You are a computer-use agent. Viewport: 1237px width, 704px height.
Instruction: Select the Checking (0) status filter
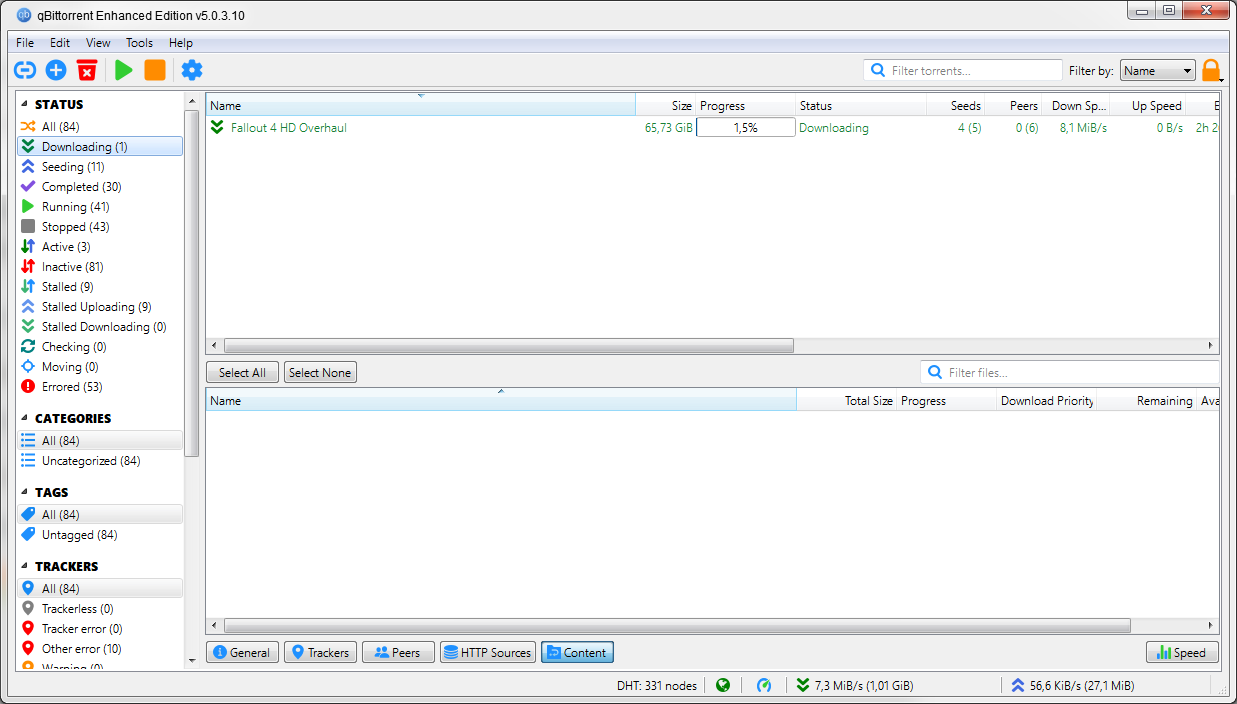tap(100, 346)
